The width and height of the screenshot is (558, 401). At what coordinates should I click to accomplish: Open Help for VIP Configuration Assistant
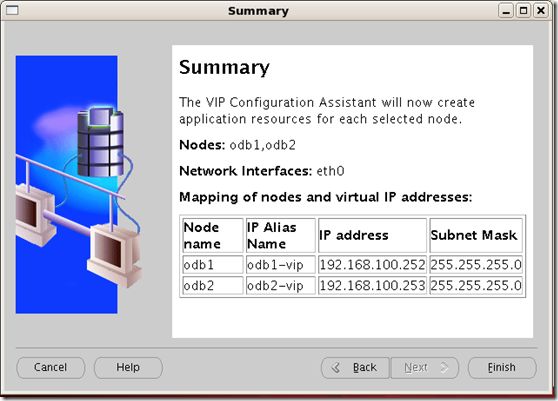click(128, 368)
